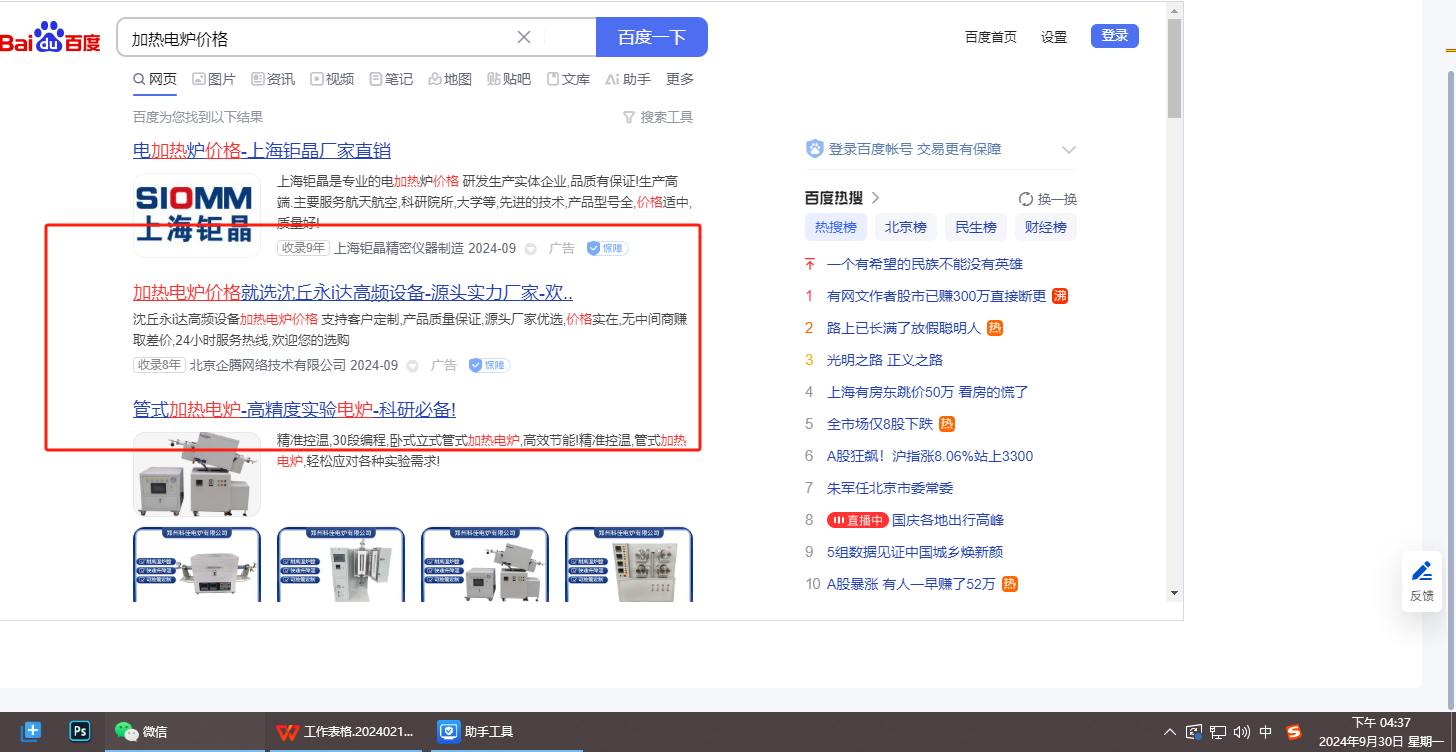Toggle the 中 input language indicator
This screenshot has height=752, width=1456.
pyautogui.click(x=1266, y=732)
